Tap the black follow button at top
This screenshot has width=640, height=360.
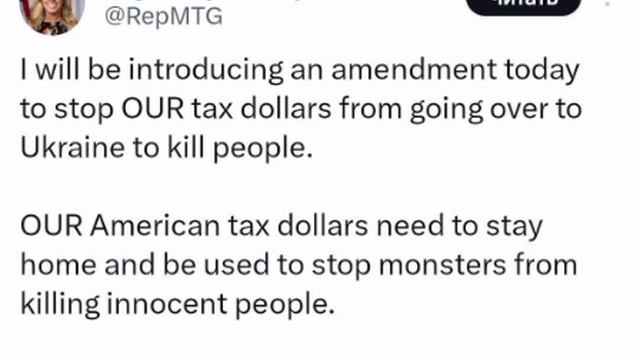pos(523,6)
